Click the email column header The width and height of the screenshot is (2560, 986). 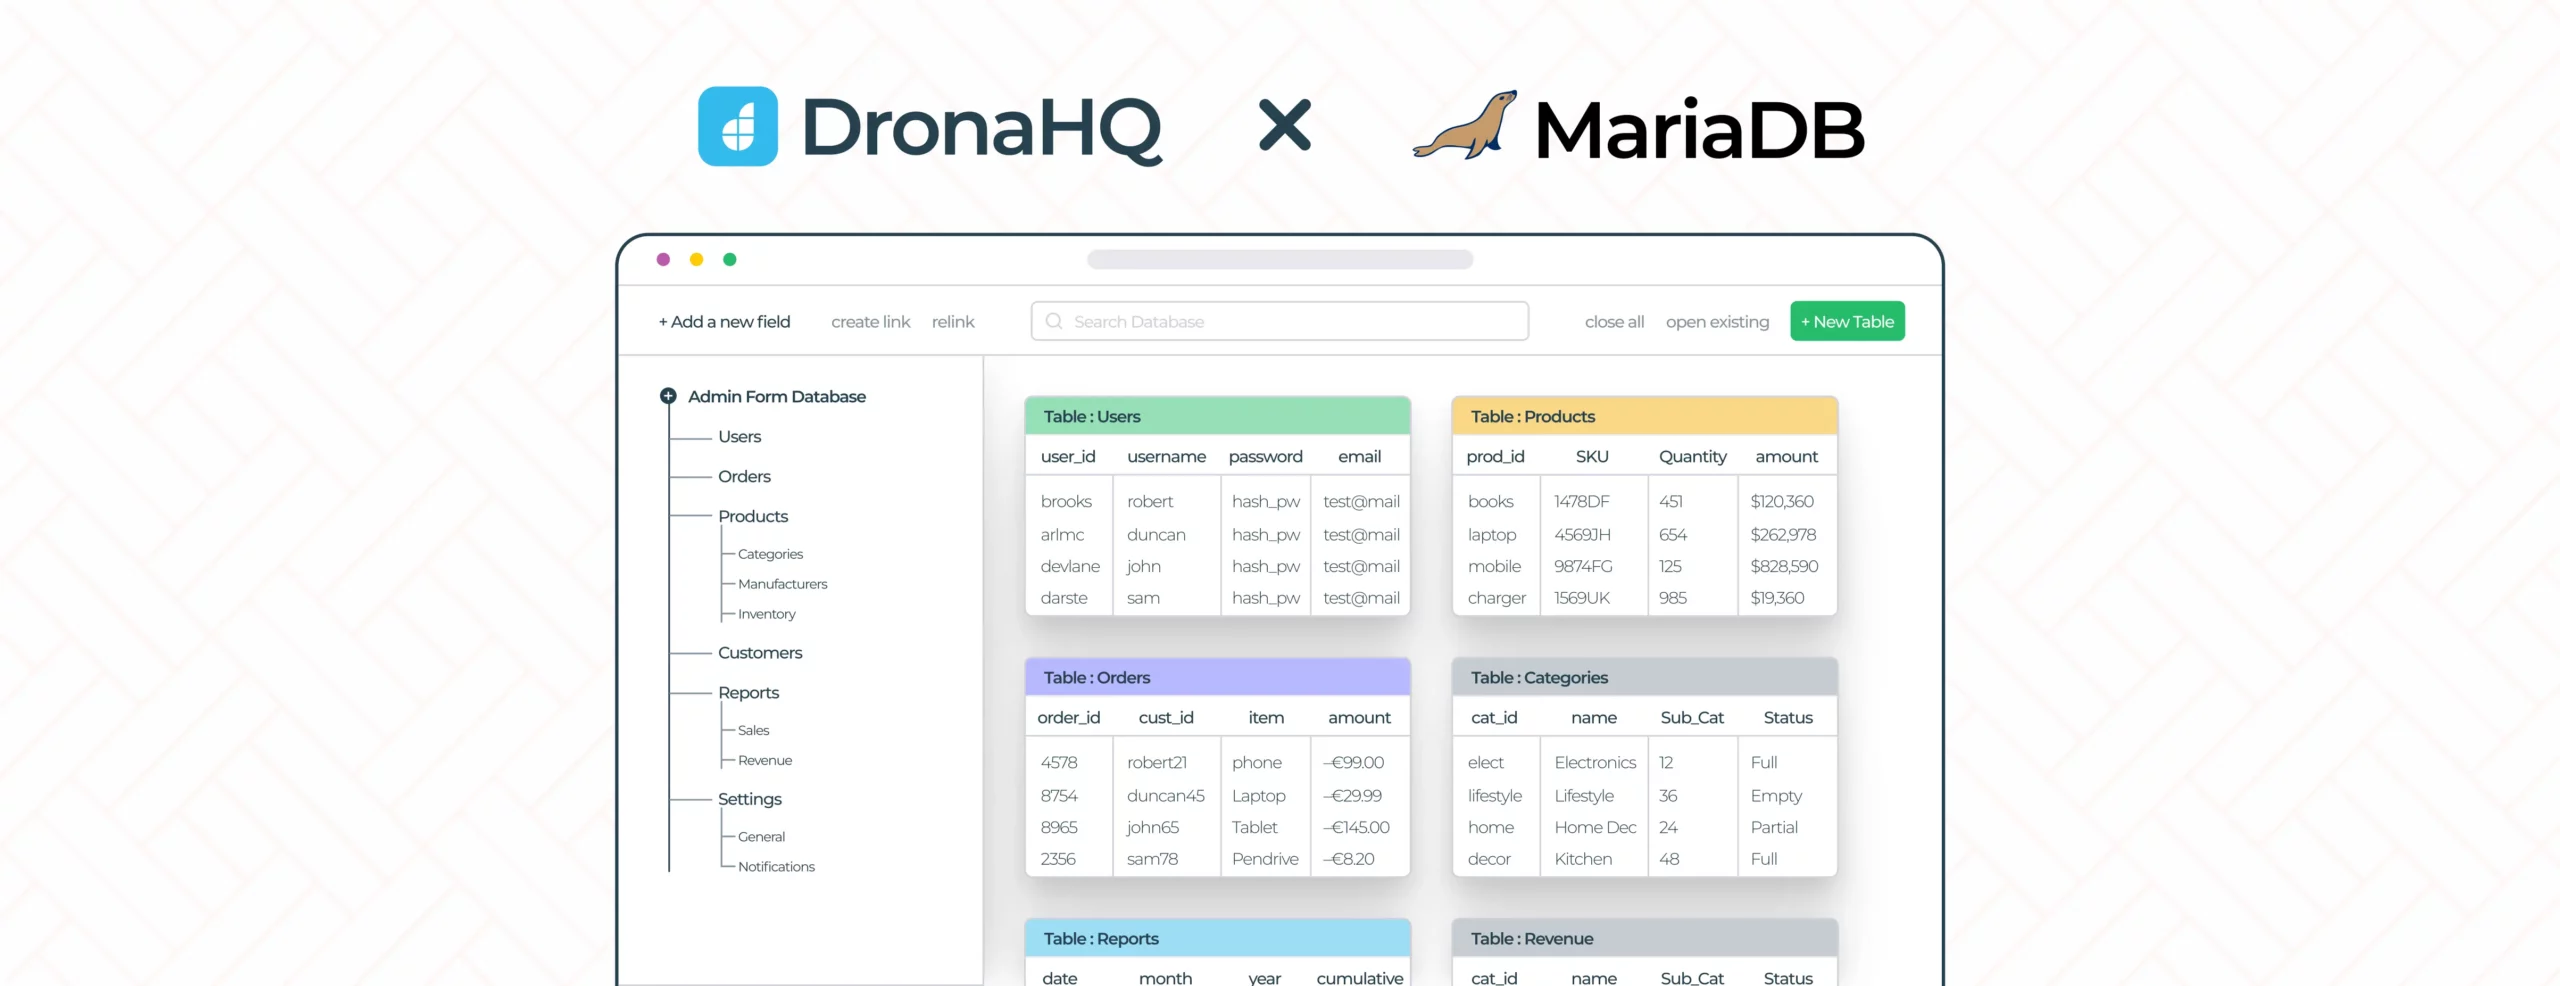1359,456
